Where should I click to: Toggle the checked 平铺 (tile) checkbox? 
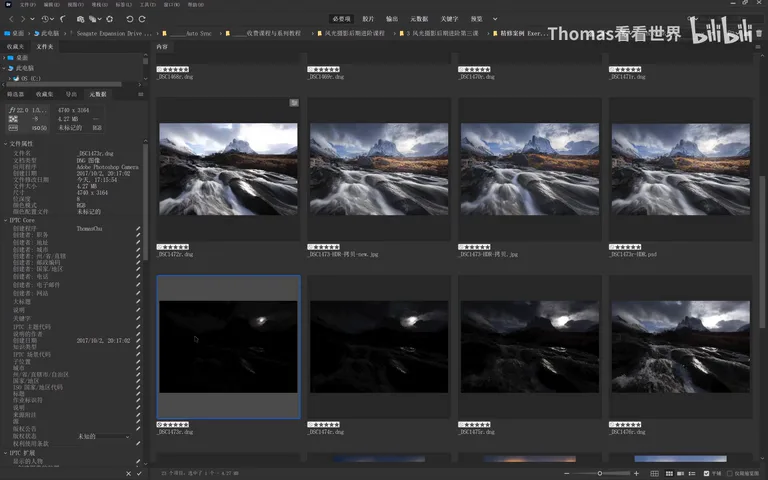706,474
